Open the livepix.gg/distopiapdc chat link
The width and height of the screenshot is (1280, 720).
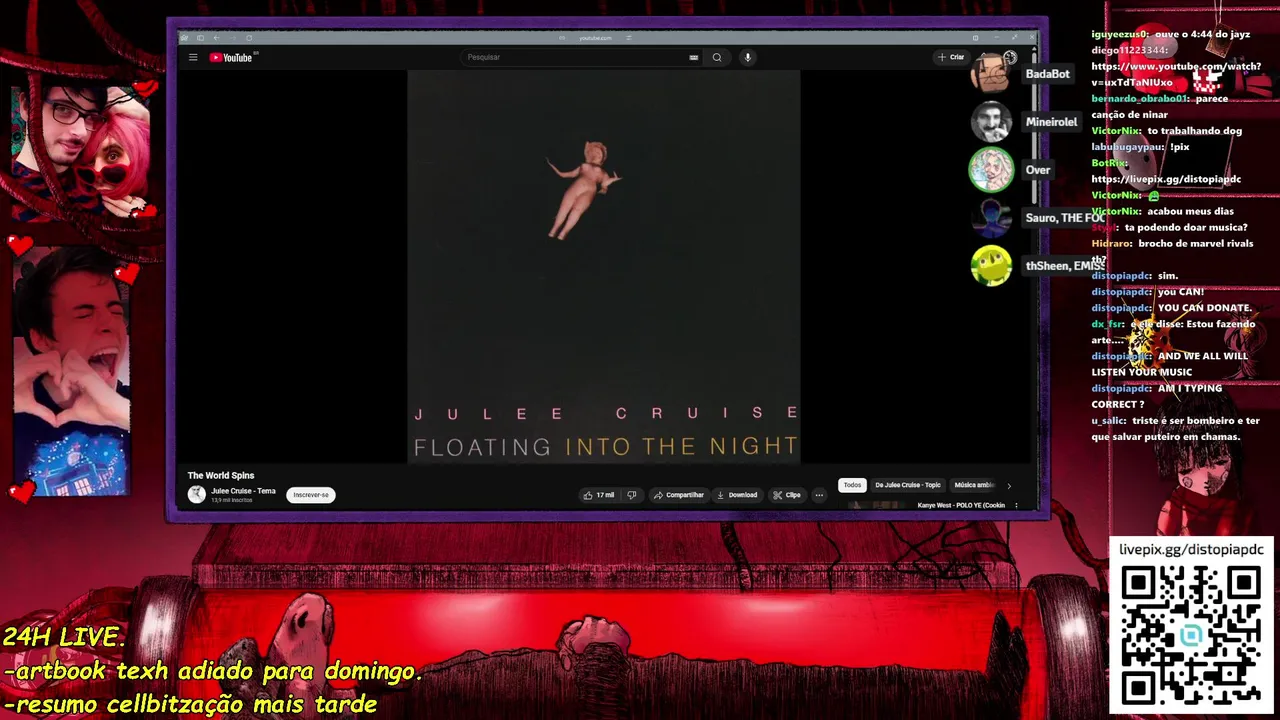pos(1166,179)
